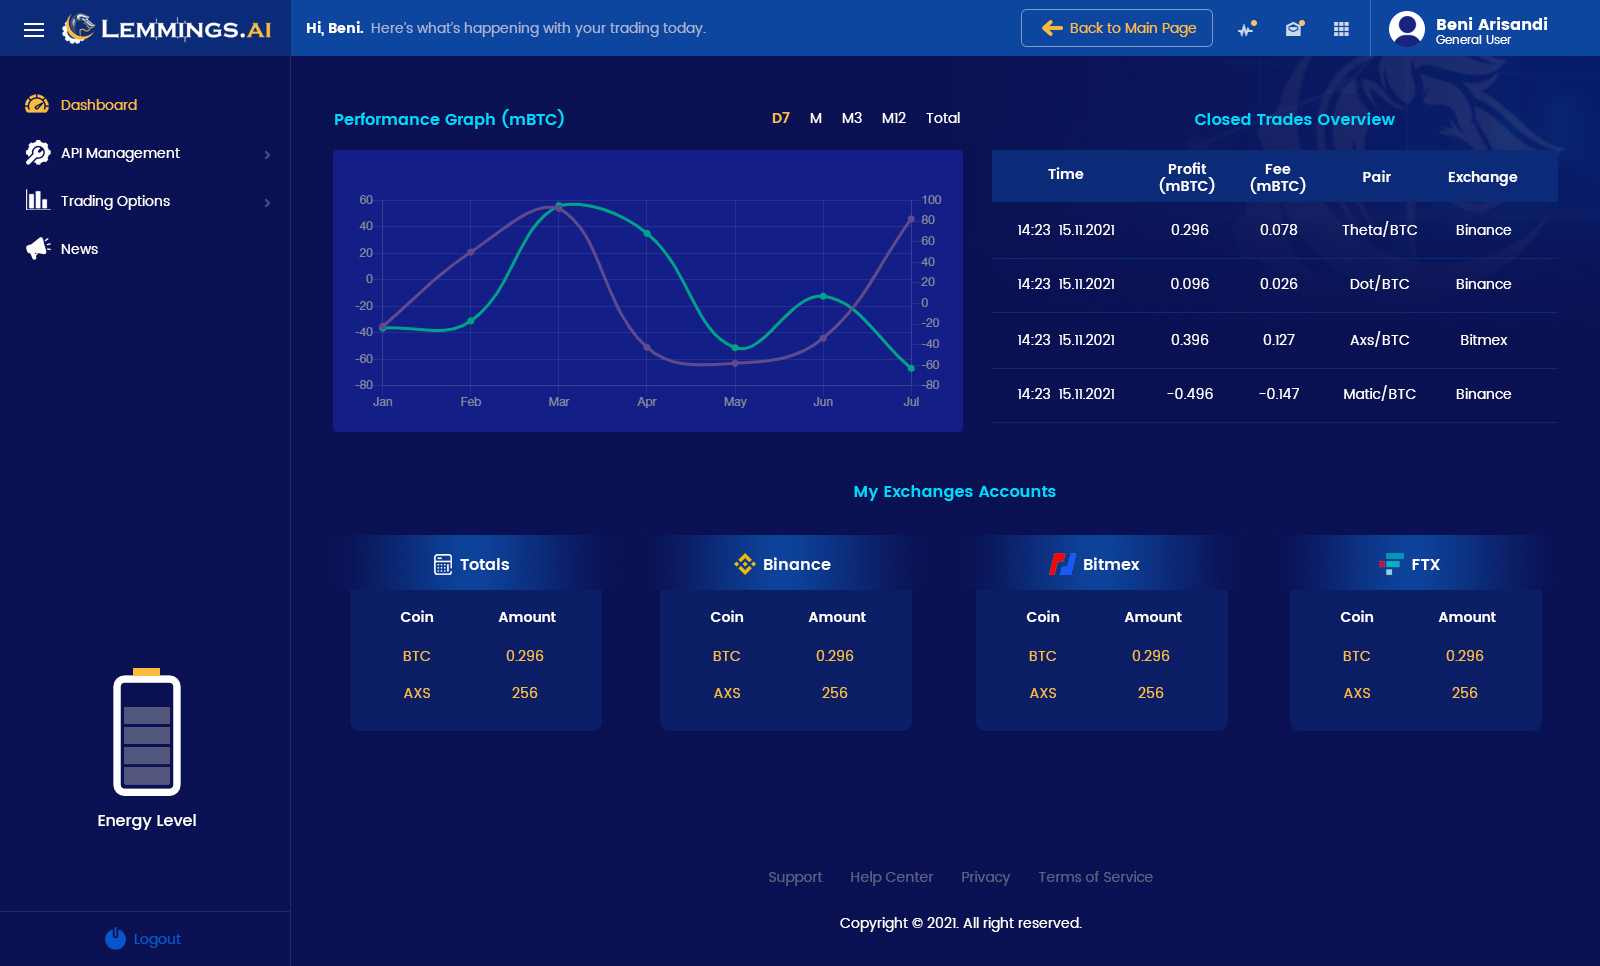The width and height of the screenshot is (1600, 966).
Task: Click the Mar green graph data point
Action: point(559,205)
